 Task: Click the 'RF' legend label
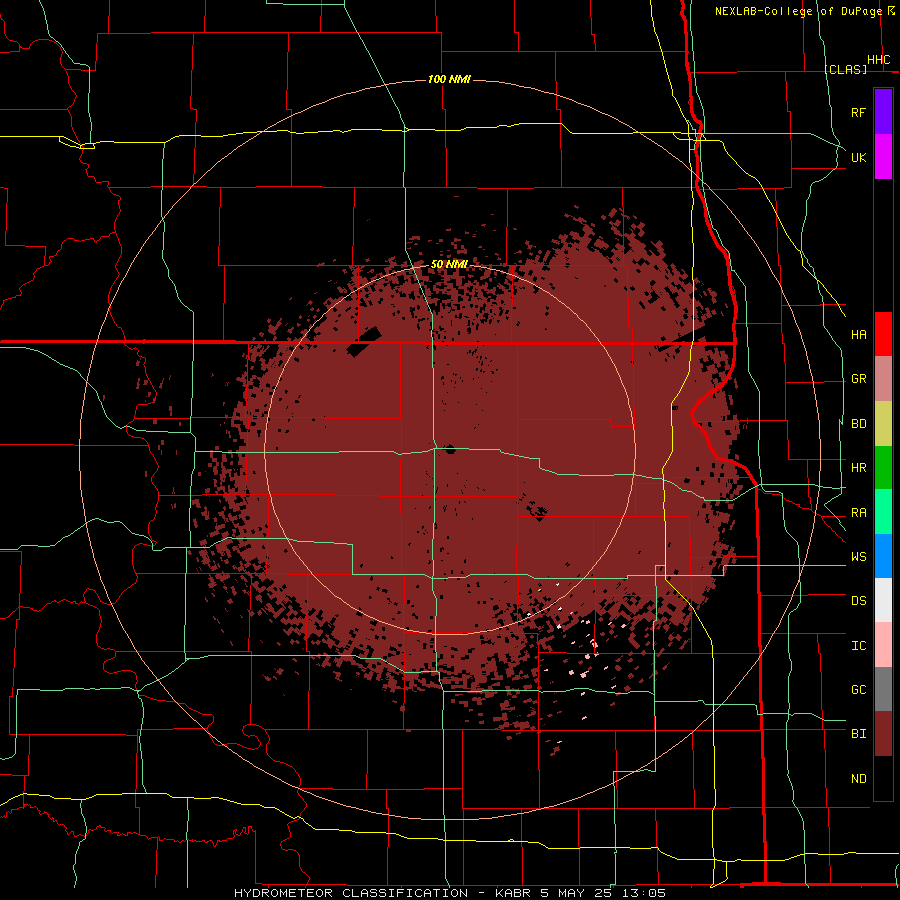pyautogui.click(x=859, y=112)
